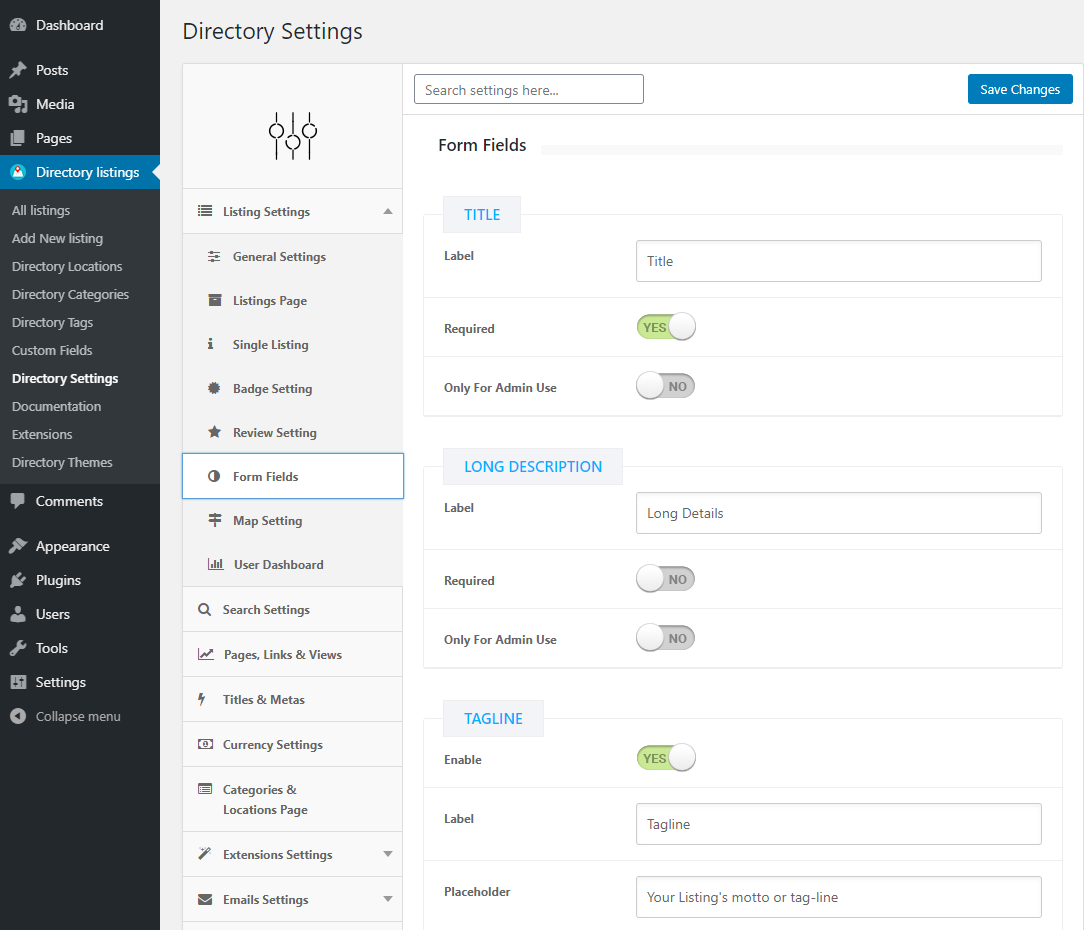Image resolution: width=1084 pixels, height=930 pixels.
Task: Open Currency Settings section
Action: click(x=292, y=744)
